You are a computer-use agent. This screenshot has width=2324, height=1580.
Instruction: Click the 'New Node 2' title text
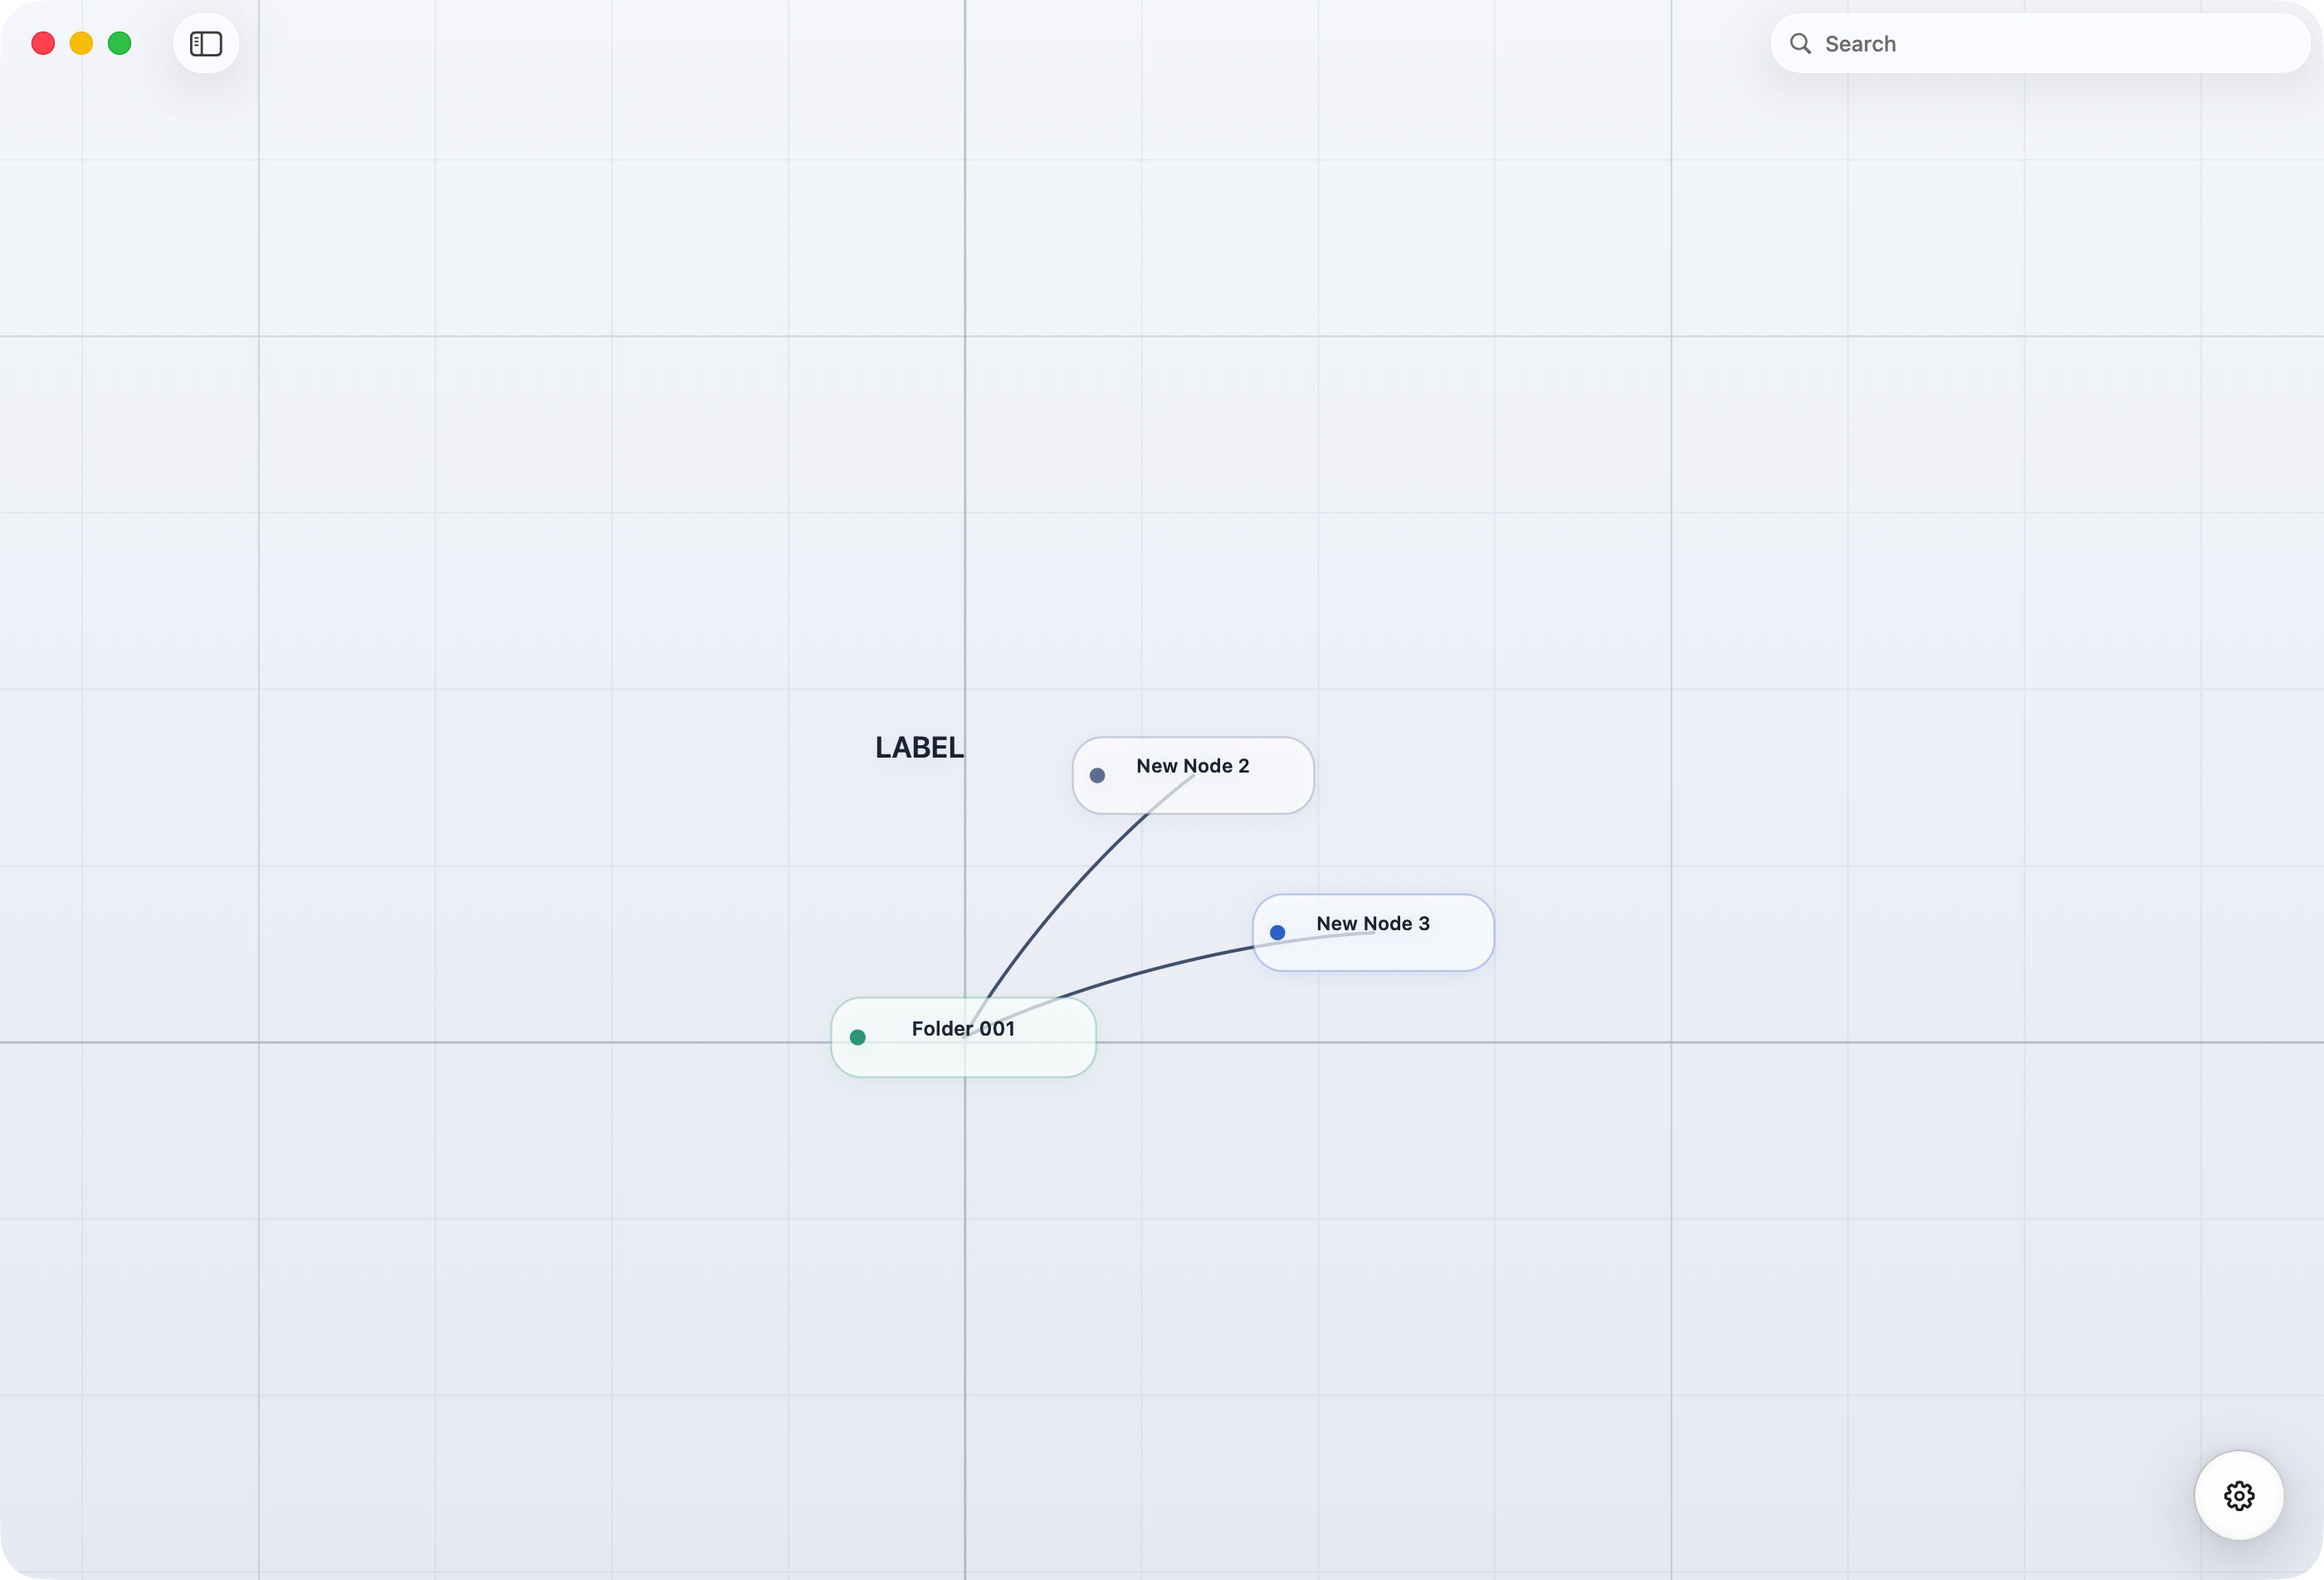(x=1192, y=766)
